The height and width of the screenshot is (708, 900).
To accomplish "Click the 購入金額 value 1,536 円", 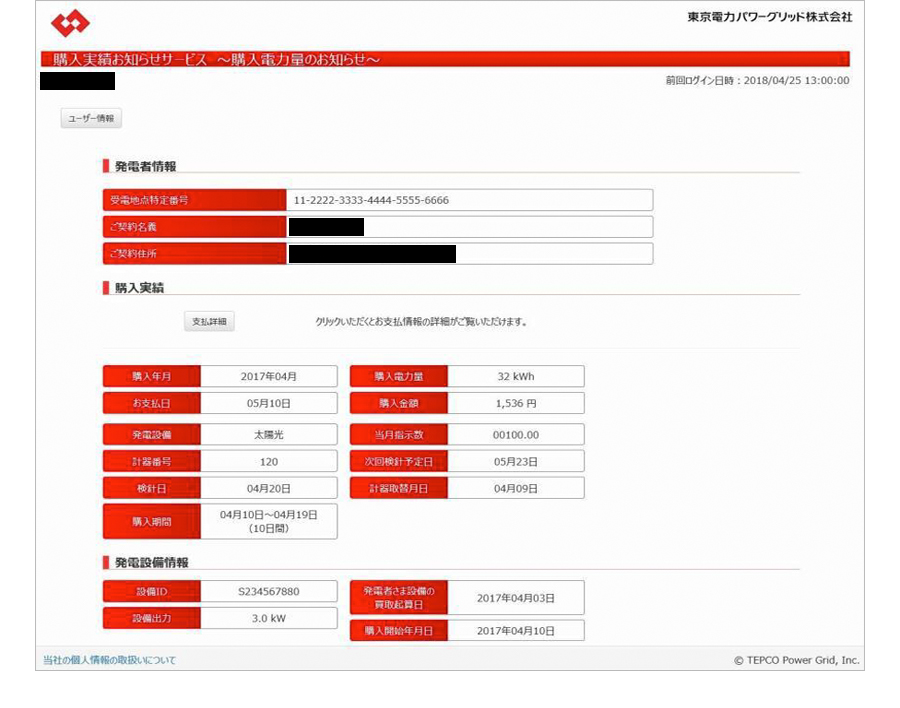I will point(515,403).
